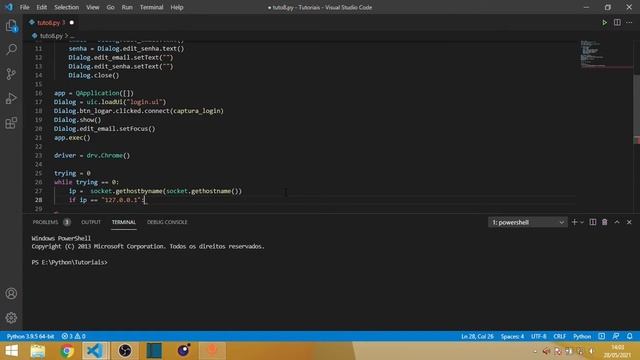The image size is (640, 360).
Task: Click 'UTF-8' encoding selector
Action: point(539,336)
